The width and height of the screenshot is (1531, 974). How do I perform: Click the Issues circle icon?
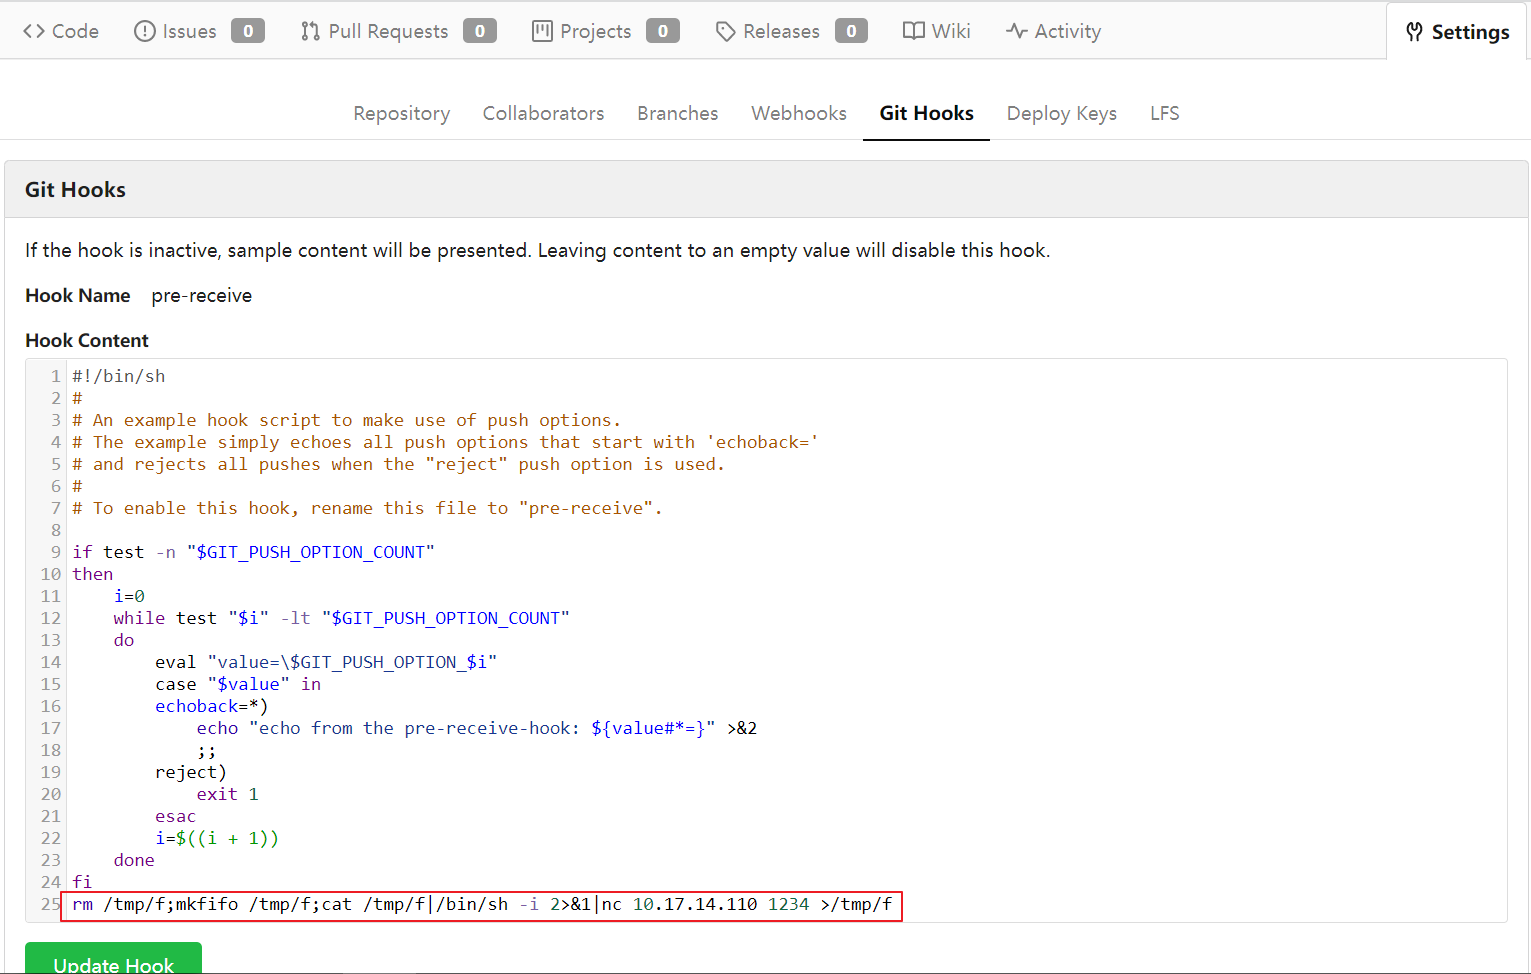(144, 31)
